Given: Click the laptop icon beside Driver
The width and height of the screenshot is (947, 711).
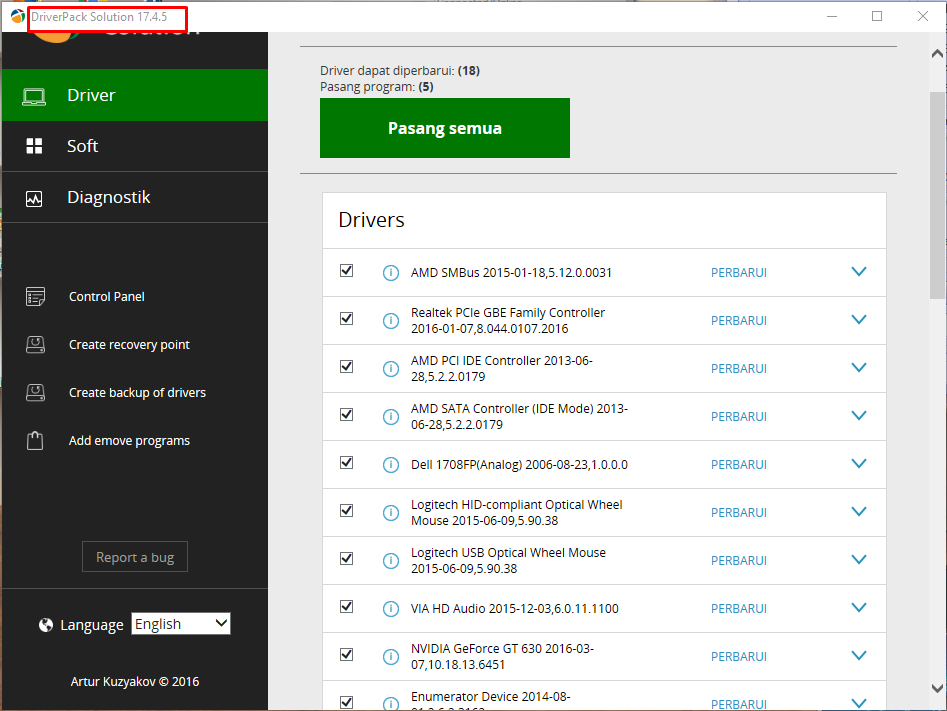Looking at the screenshot, I should (34, 97).
